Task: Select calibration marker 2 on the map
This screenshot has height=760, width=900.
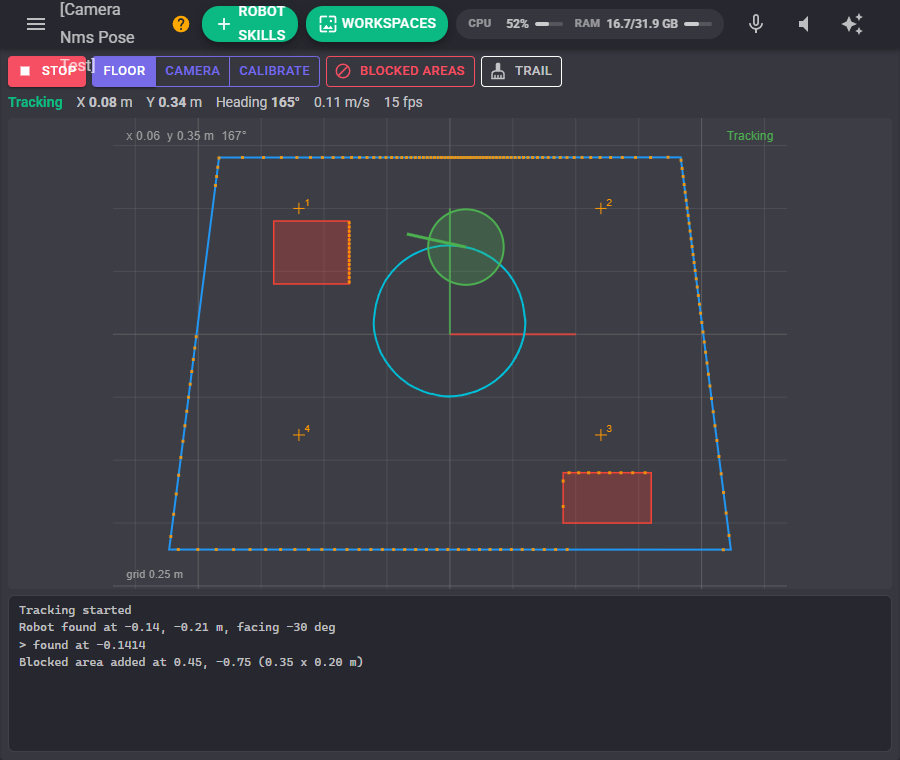Action: tap(601, 208)
